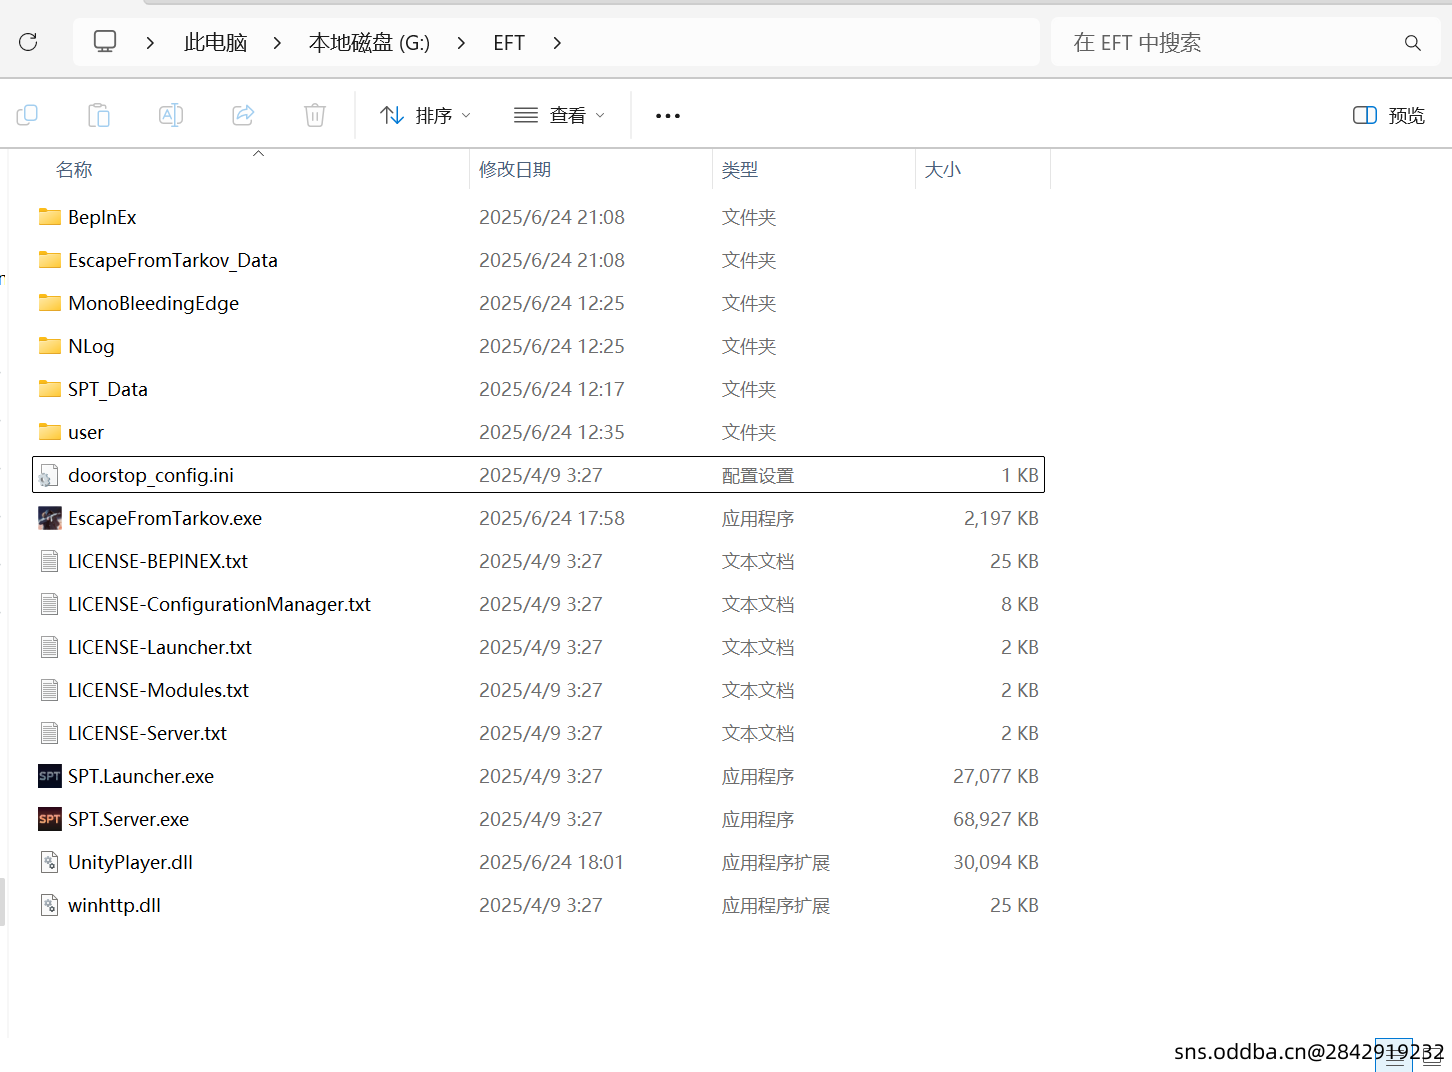This screenshot has height=1072, width=1452.
Task: Select the SPT_Data folder icon
Action: coord(50,389)
